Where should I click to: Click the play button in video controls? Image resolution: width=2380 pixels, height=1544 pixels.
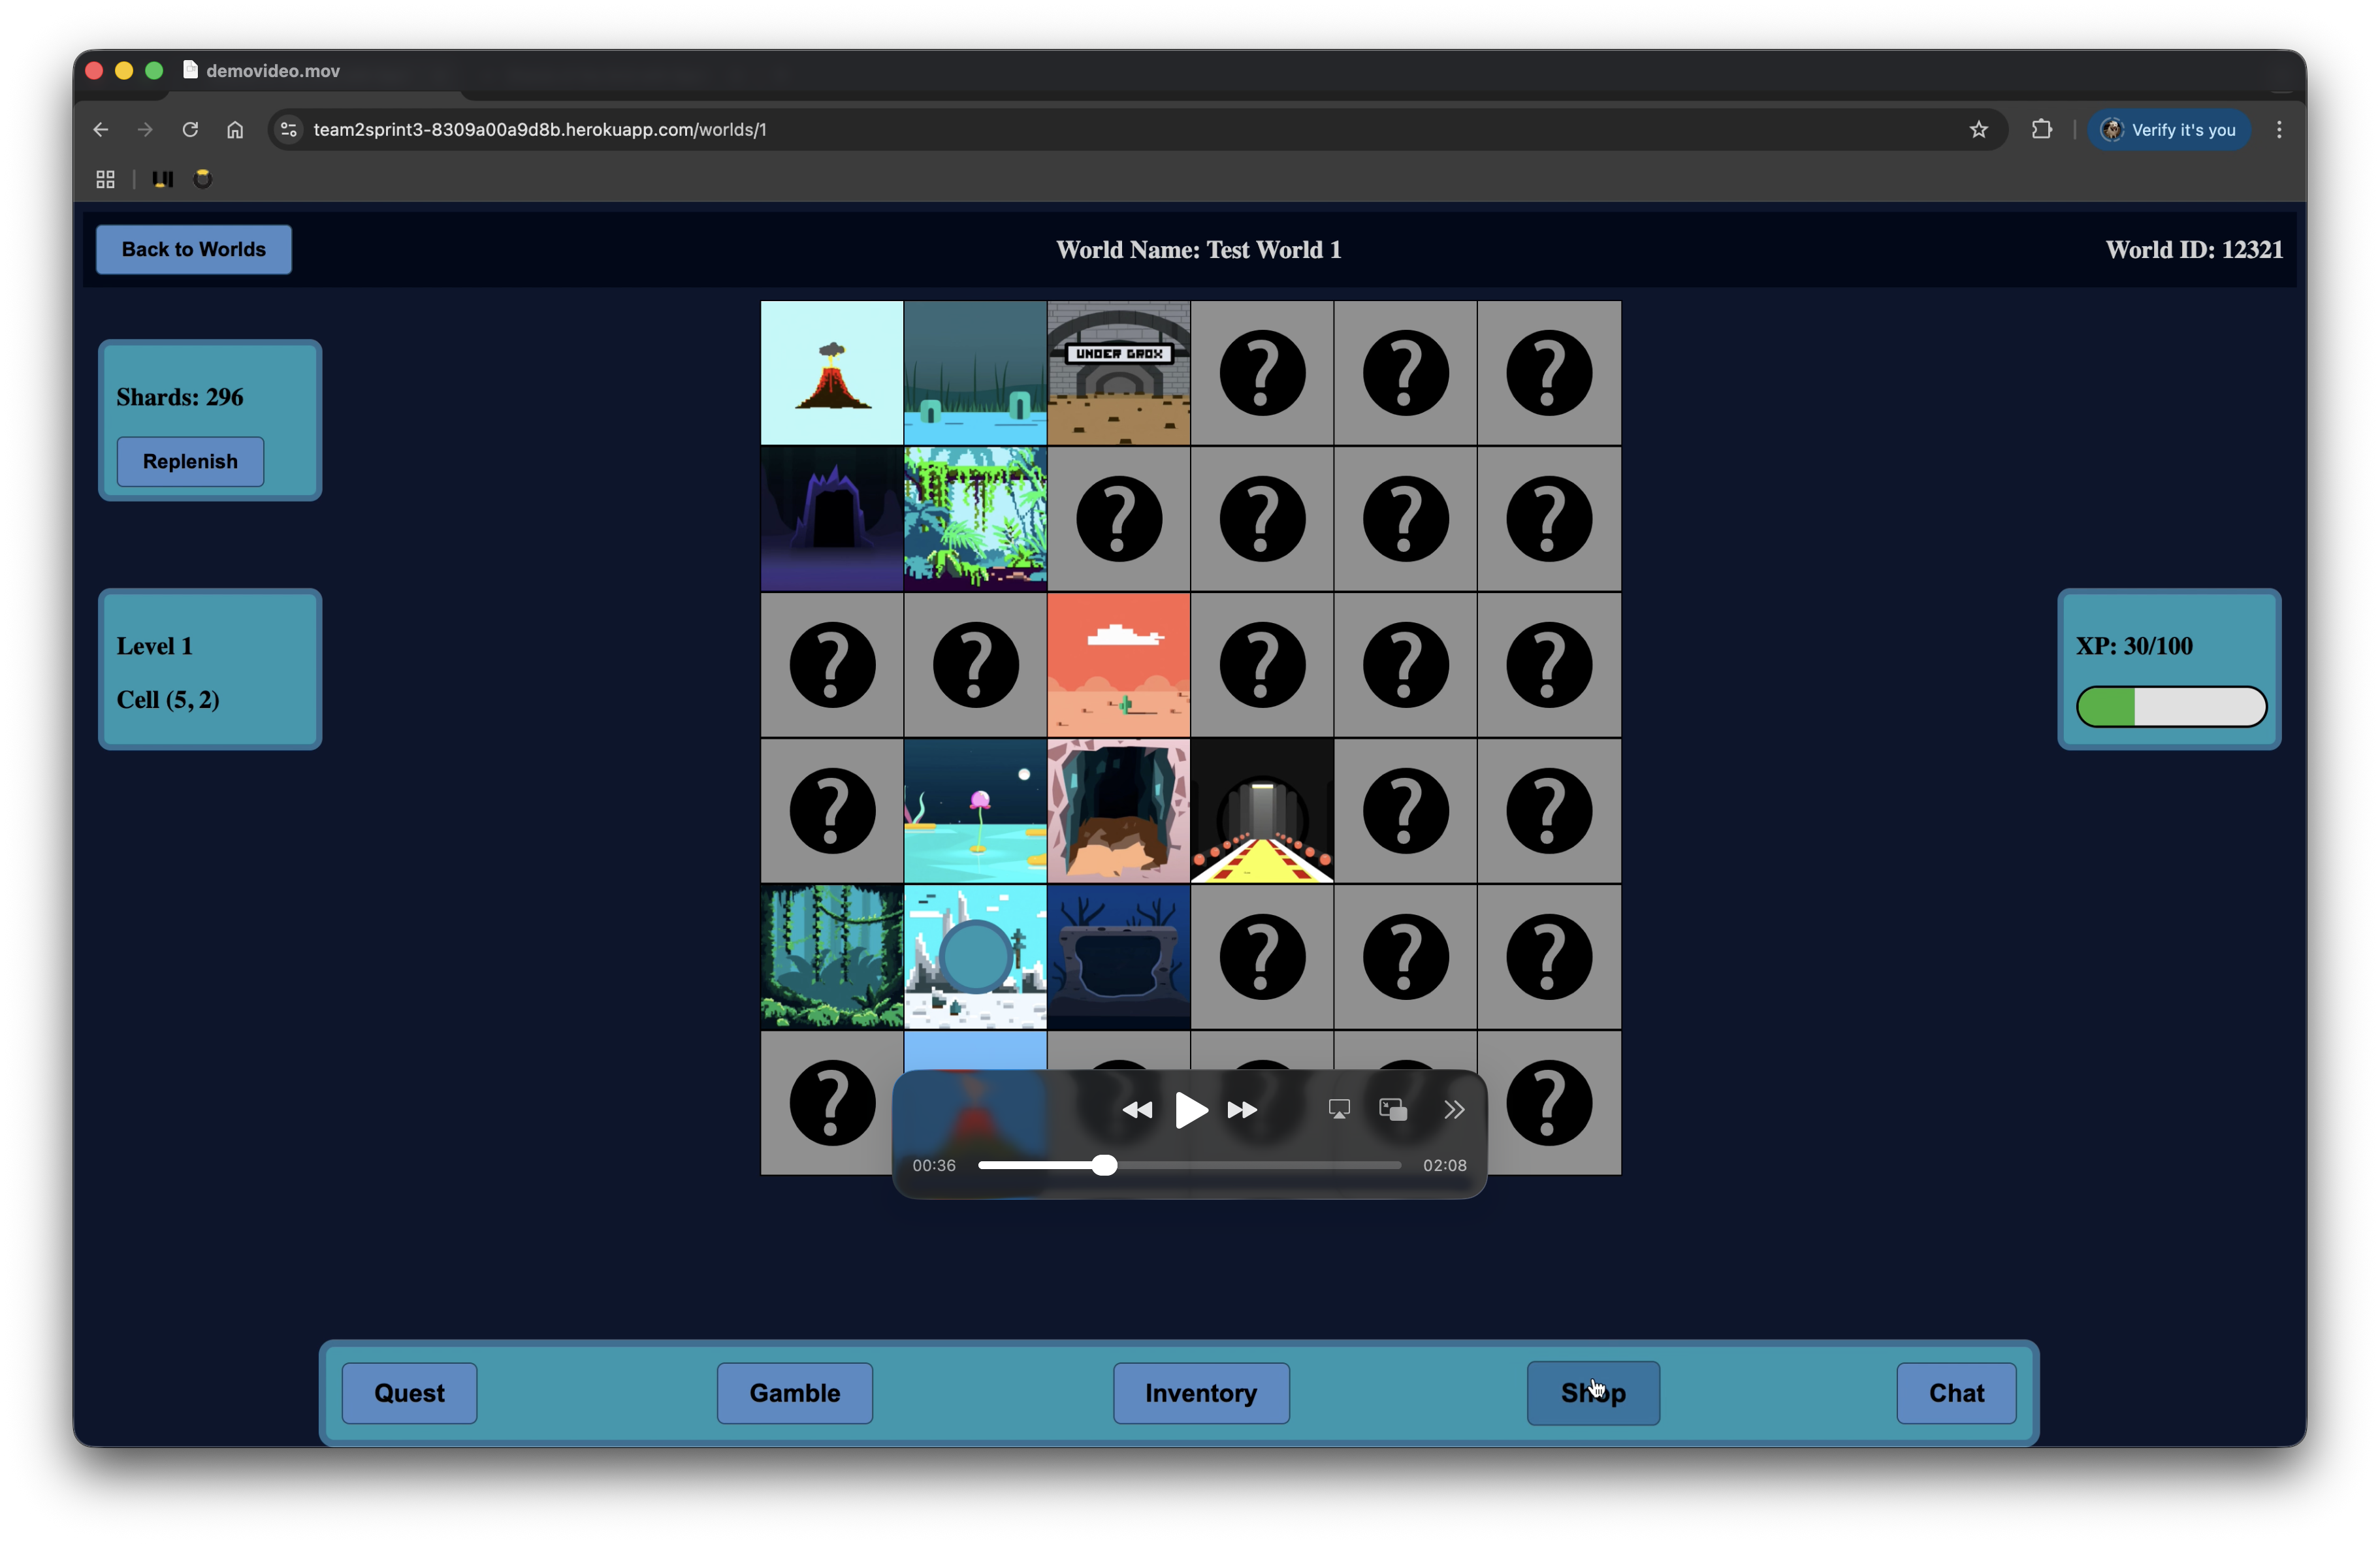tap(1190, 1110)
